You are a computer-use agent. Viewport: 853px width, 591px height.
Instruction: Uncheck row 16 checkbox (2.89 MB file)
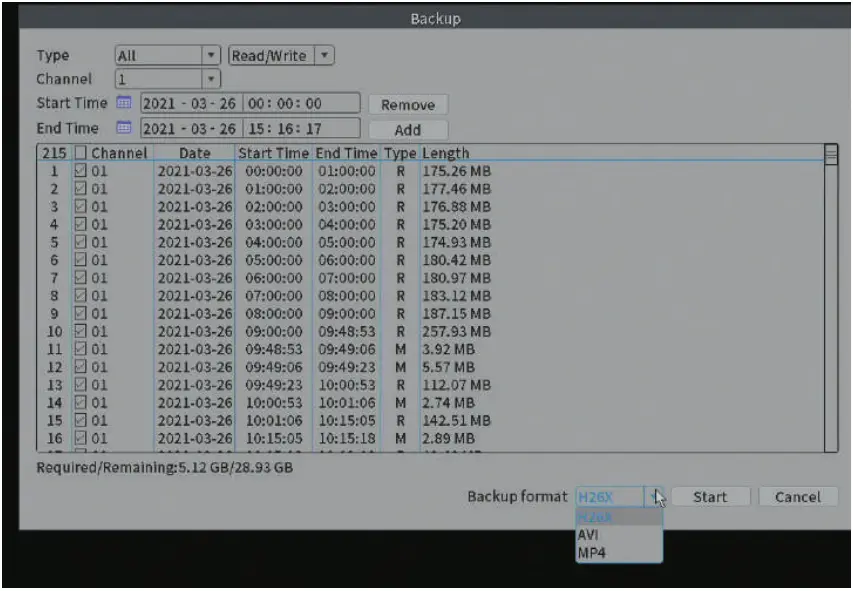coord(81,438)
